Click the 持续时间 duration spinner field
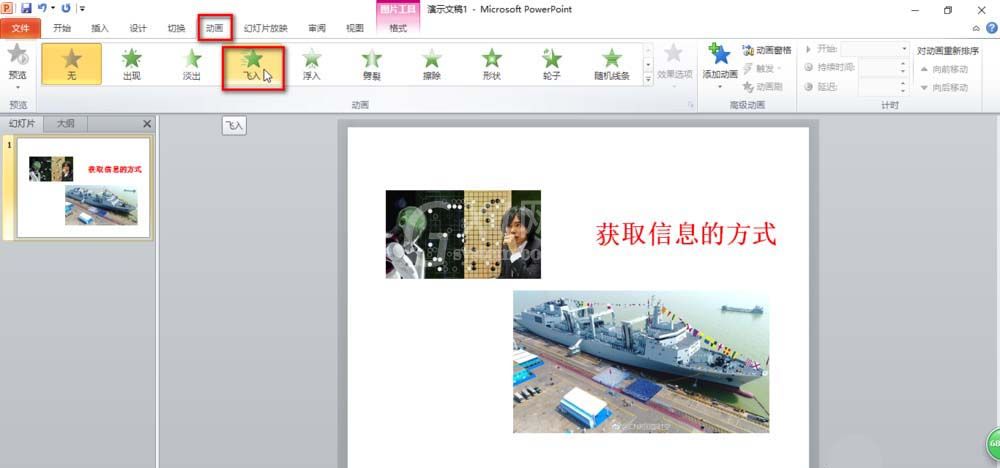The height and width of the screenshot is (468, 1000). [x=883, y=68]
